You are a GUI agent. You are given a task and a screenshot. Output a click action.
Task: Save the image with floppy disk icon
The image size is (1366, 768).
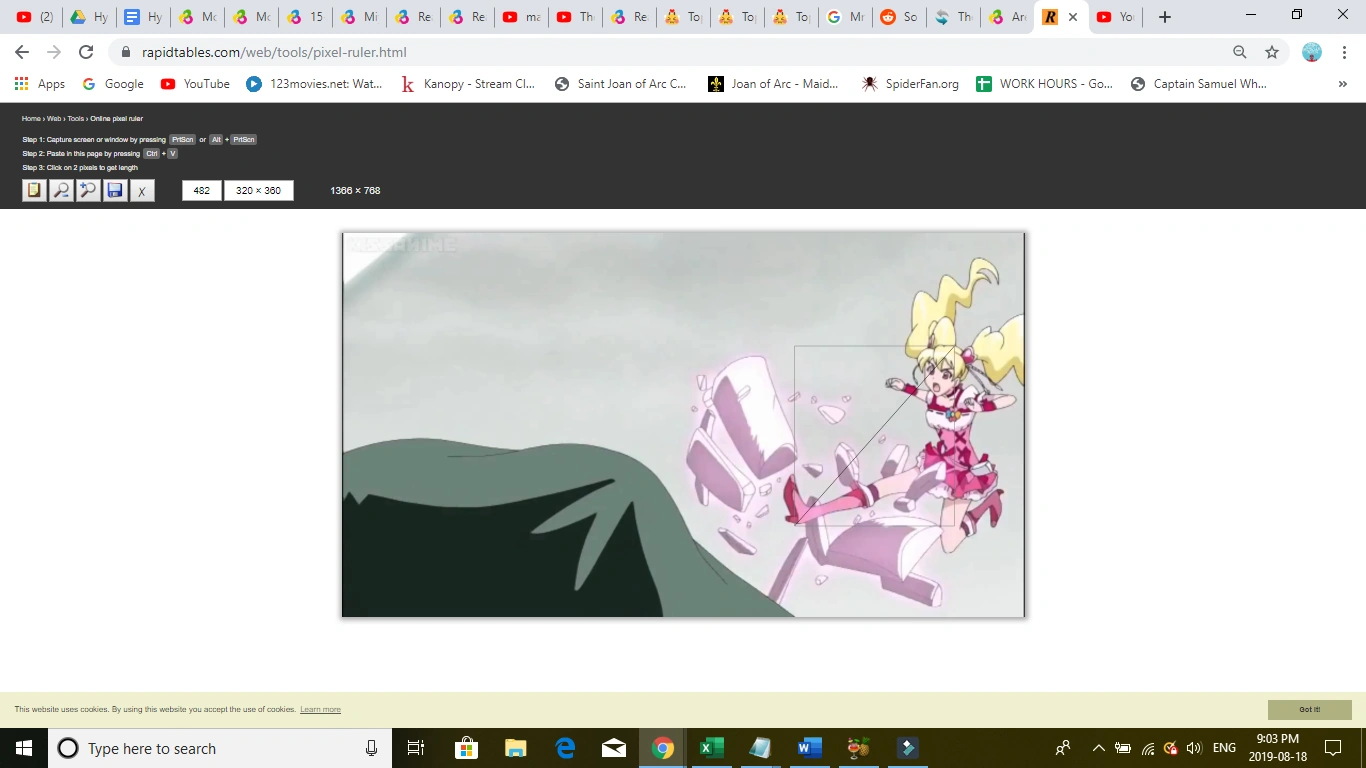115,190
